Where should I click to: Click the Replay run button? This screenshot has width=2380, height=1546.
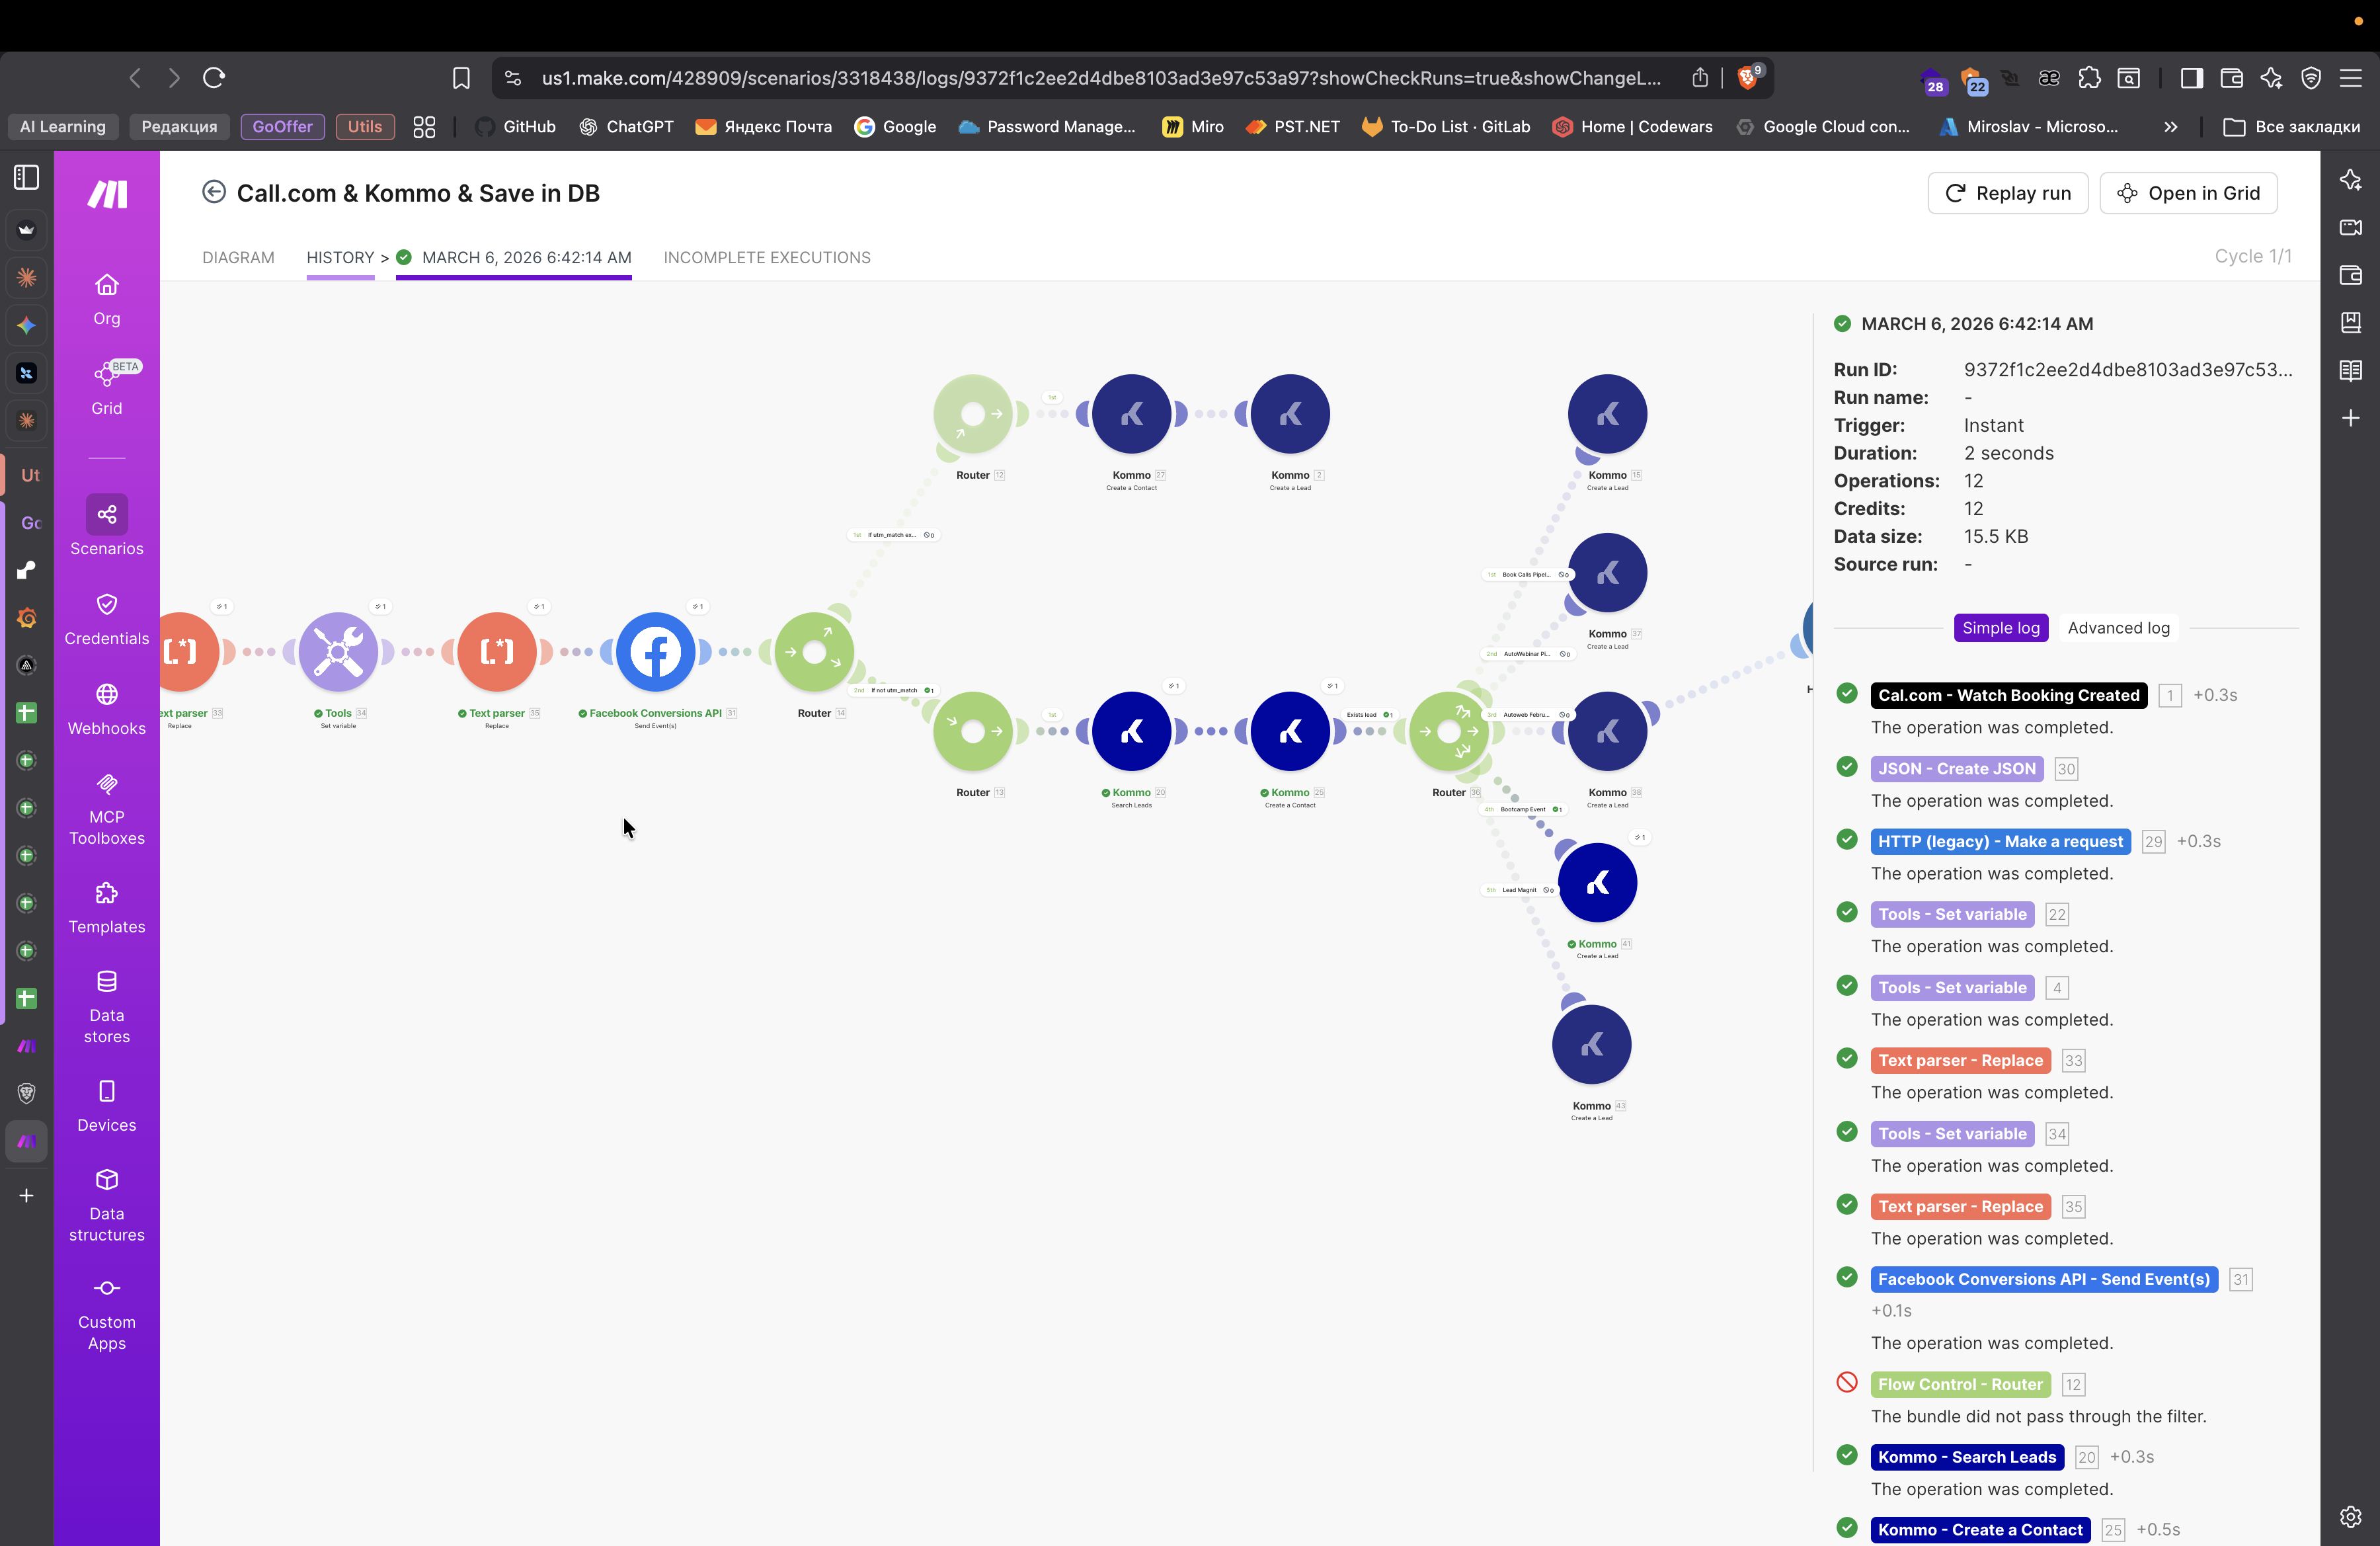click(x=2007, y=193)
